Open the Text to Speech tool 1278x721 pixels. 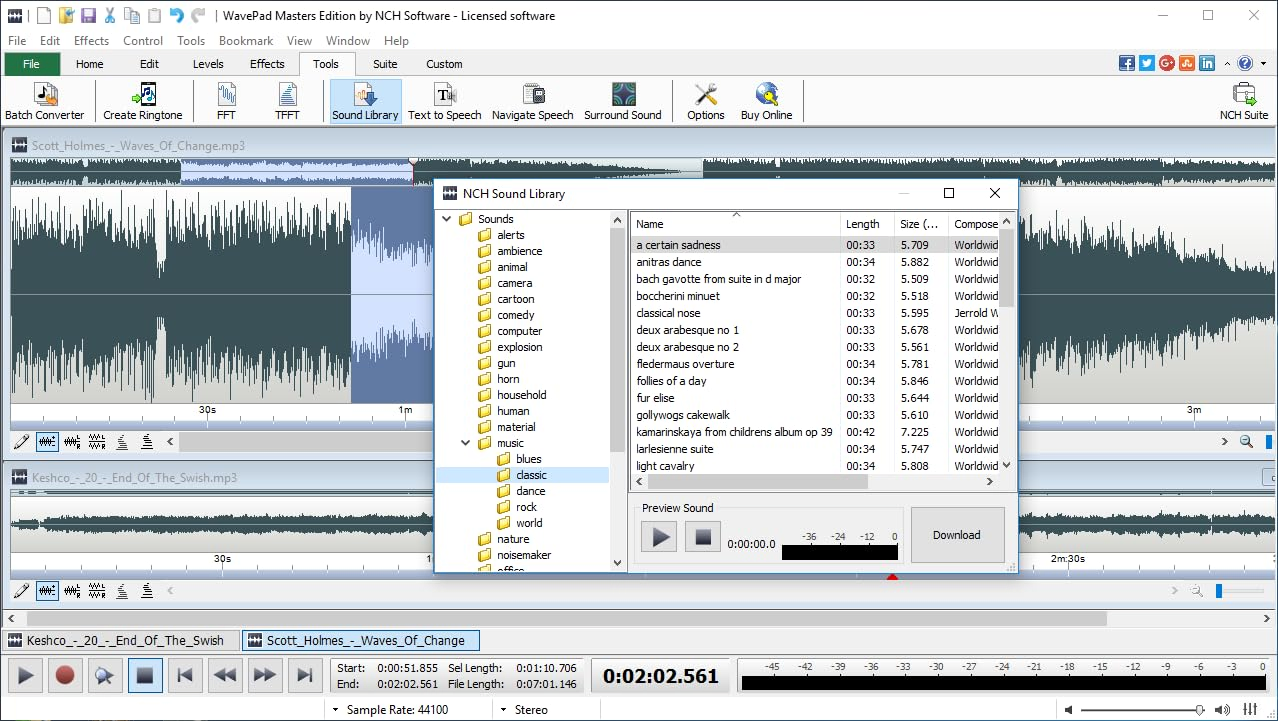coord(443,100)
